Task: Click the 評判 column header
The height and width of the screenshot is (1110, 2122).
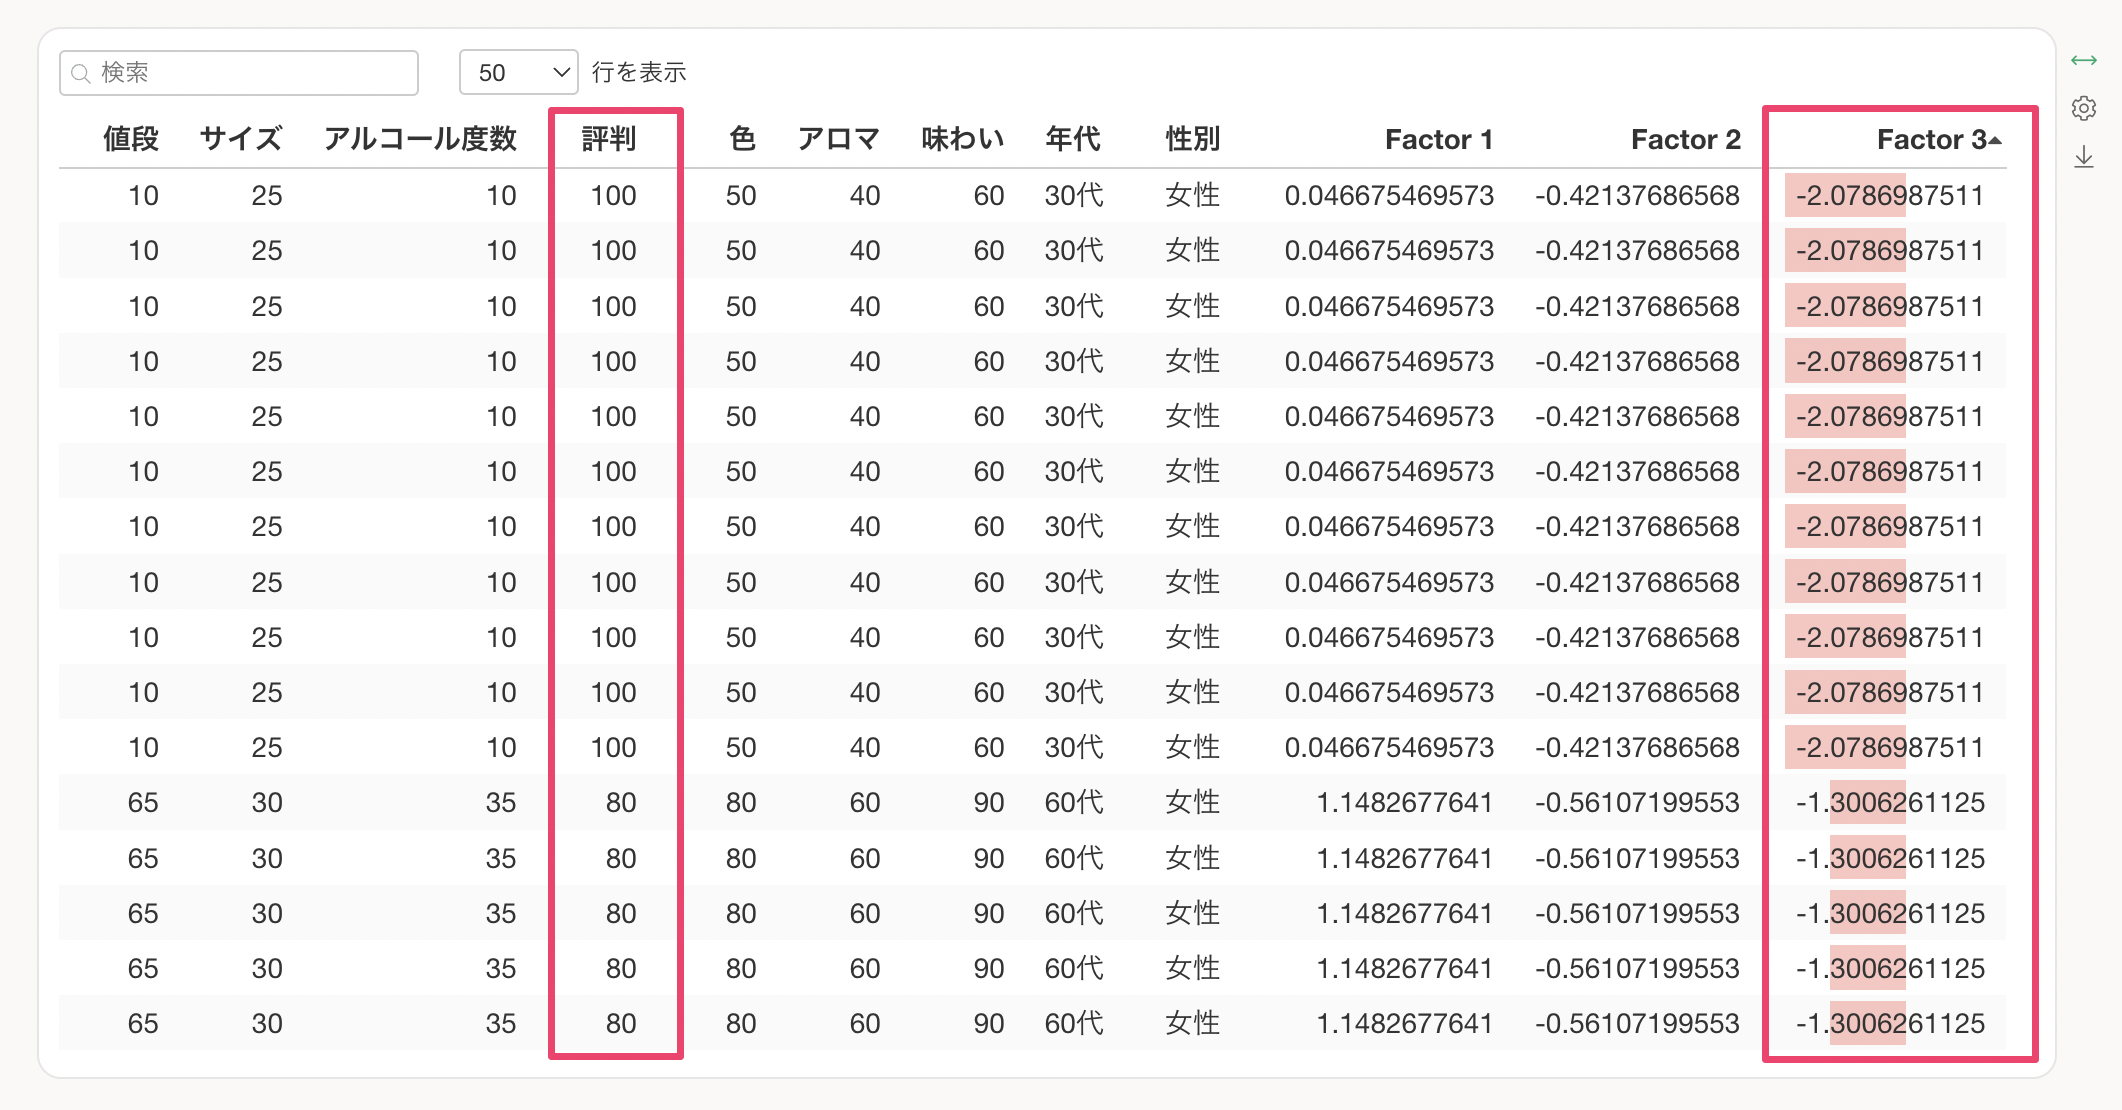Action: pyautogui.click(x=609, y=139)
